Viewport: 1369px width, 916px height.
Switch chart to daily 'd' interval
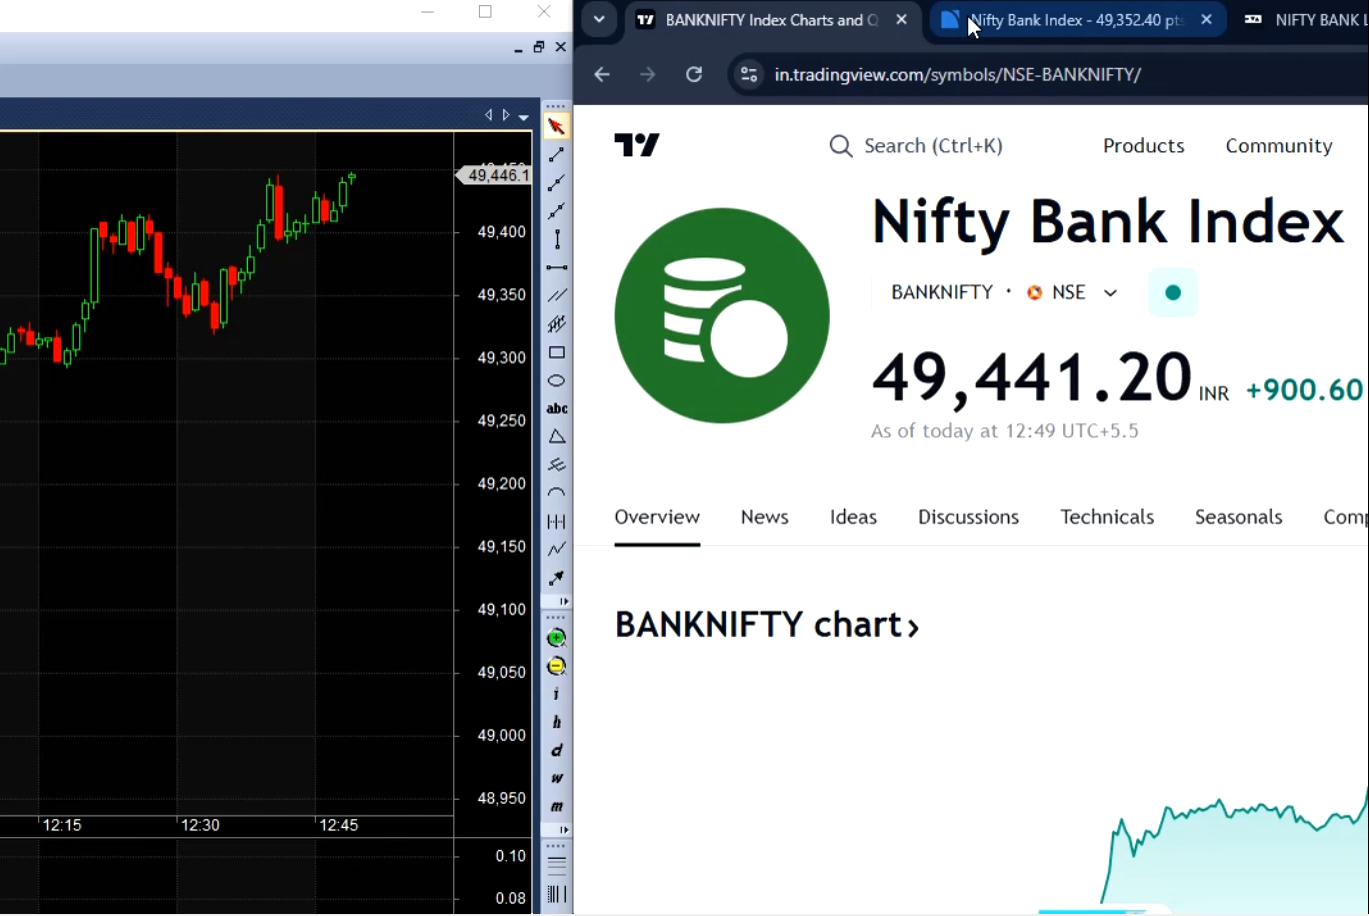pyautogui.click(x=556, y=750)
